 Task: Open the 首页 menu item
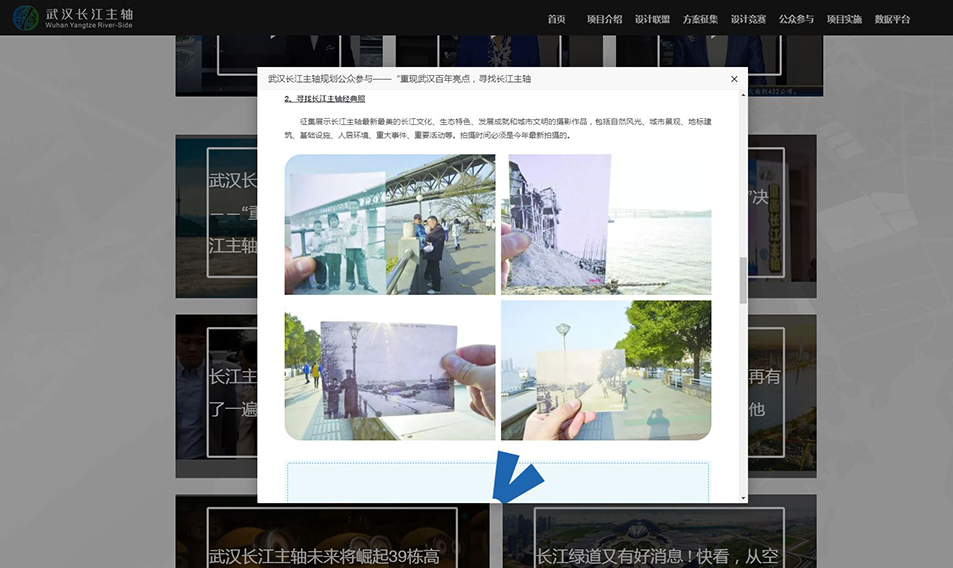(x=556, y=19)
